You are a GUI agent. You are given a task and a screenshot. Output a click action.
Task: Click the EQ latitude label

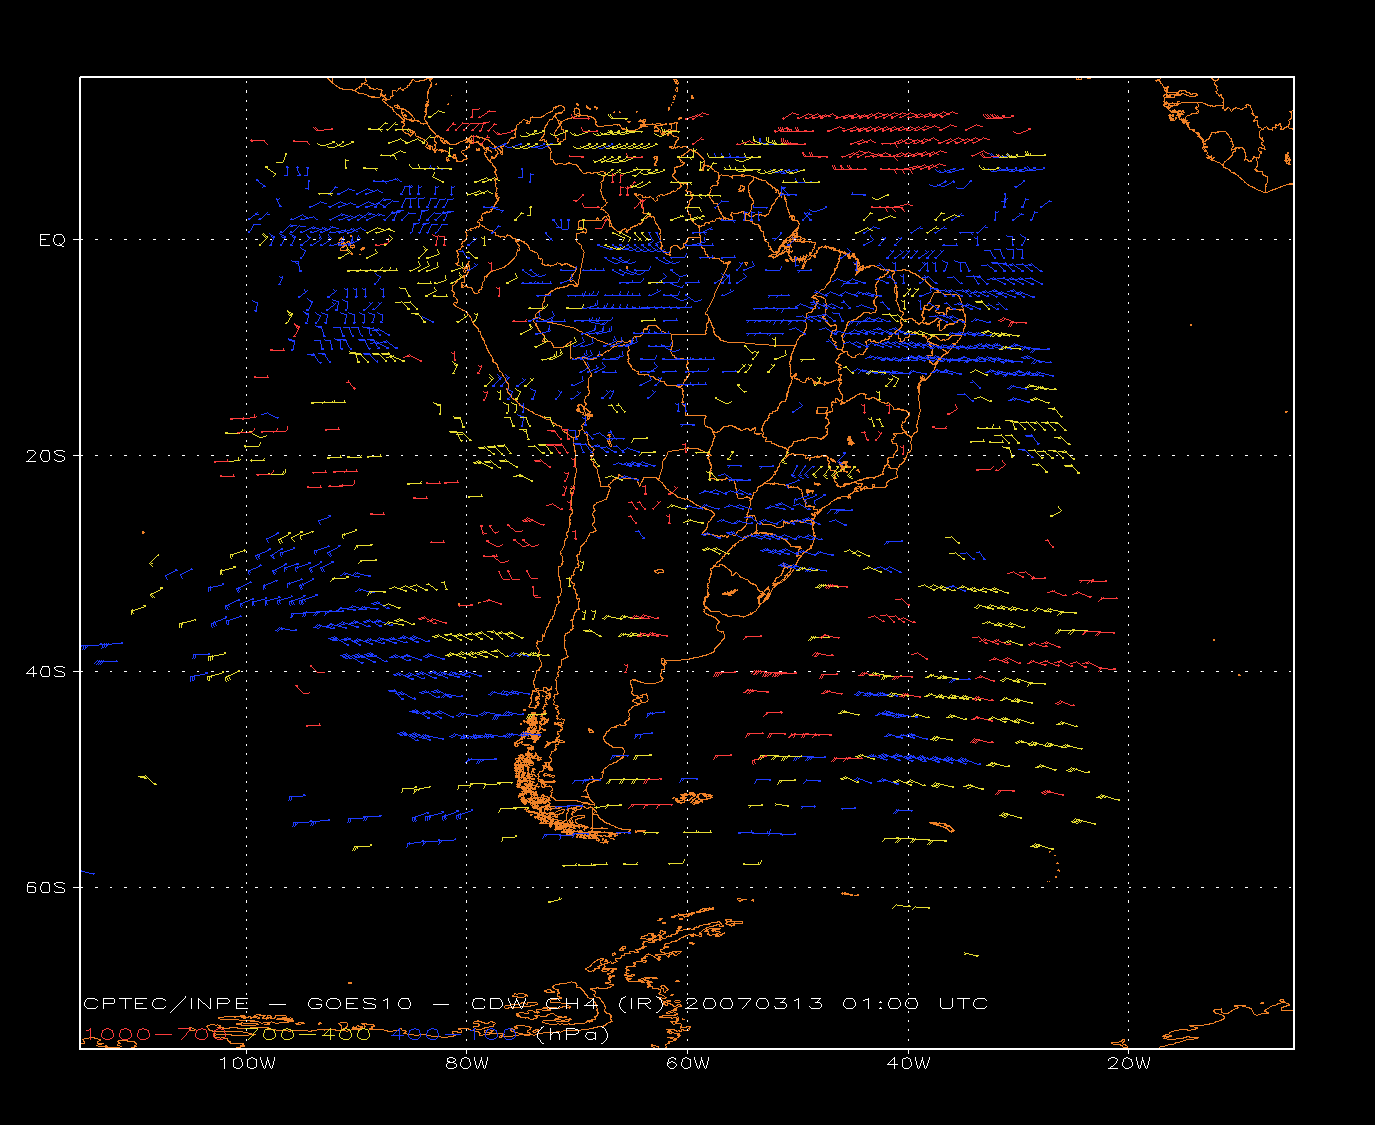click(53, 240)
